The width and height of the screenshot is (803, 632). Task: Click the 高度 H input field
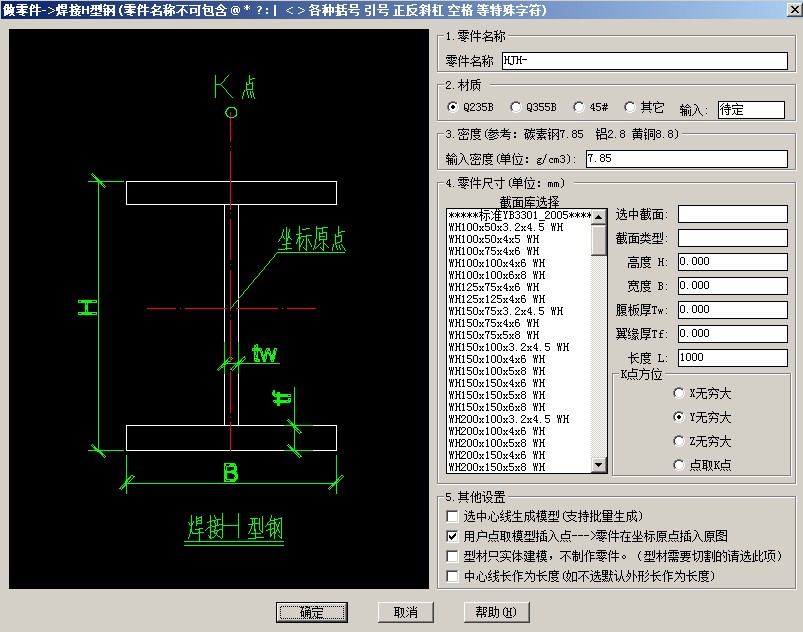[x=732, y=262]
